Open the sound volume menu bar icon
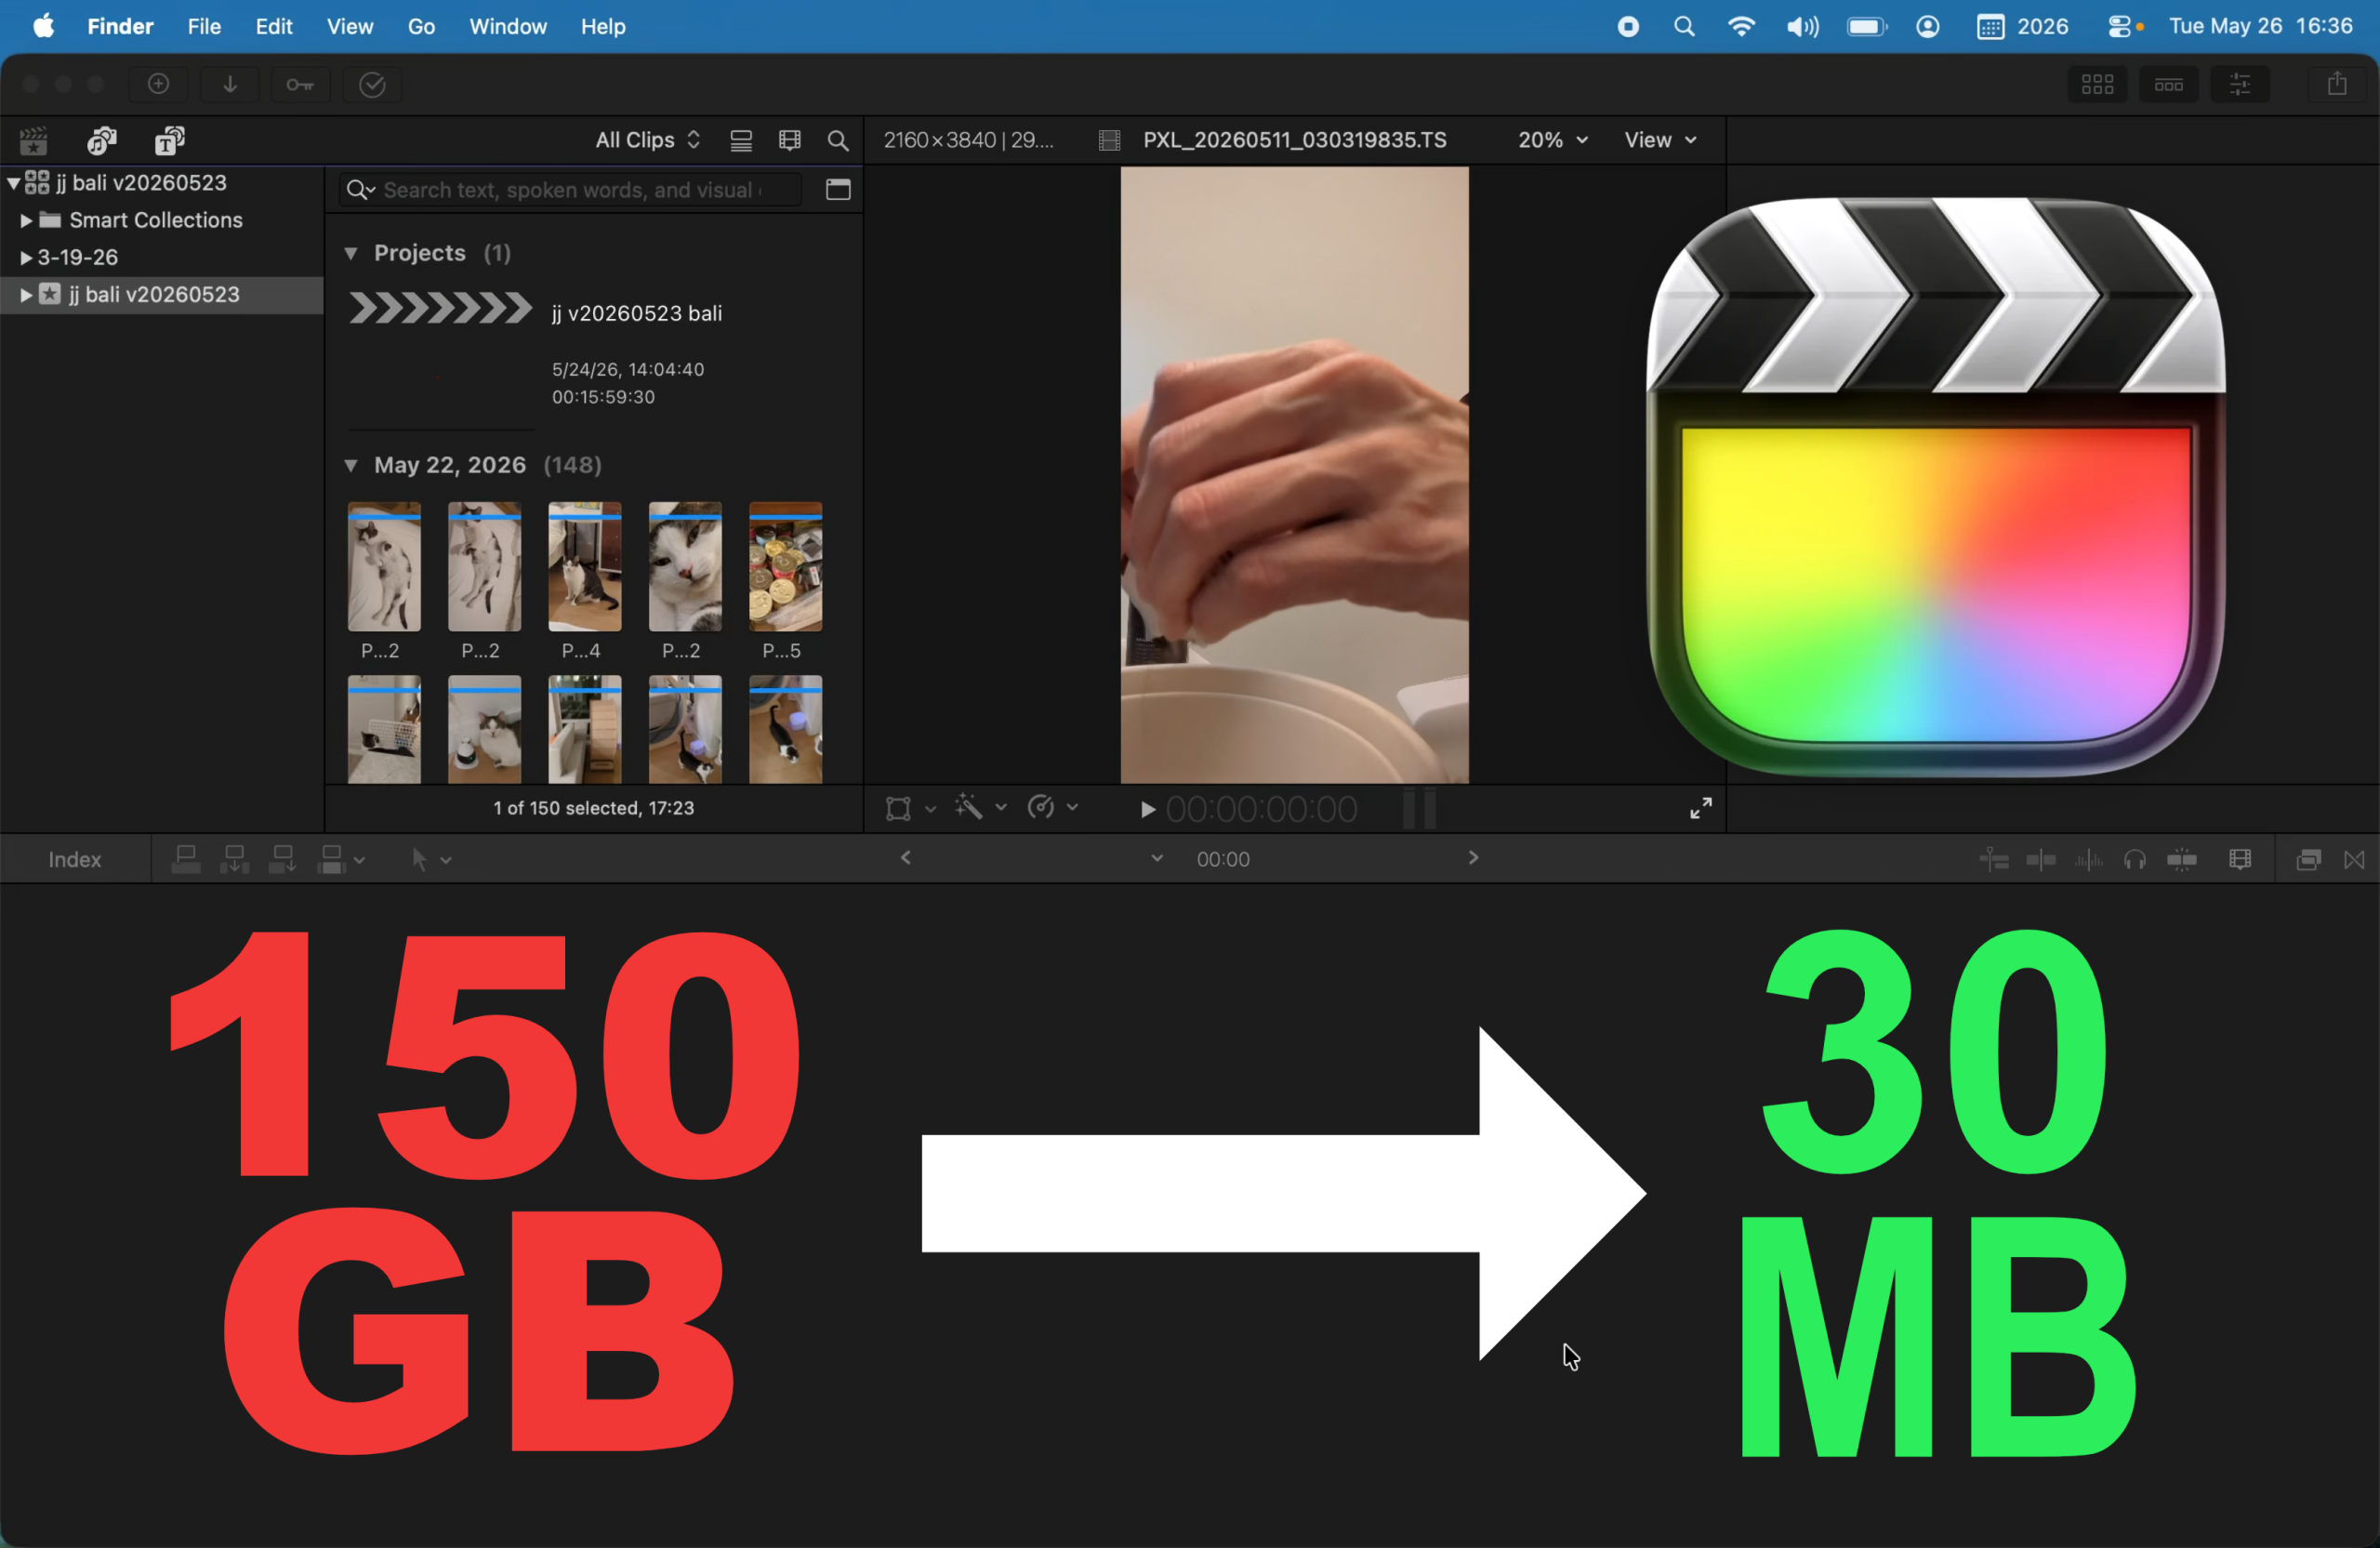 point(1802,26)
